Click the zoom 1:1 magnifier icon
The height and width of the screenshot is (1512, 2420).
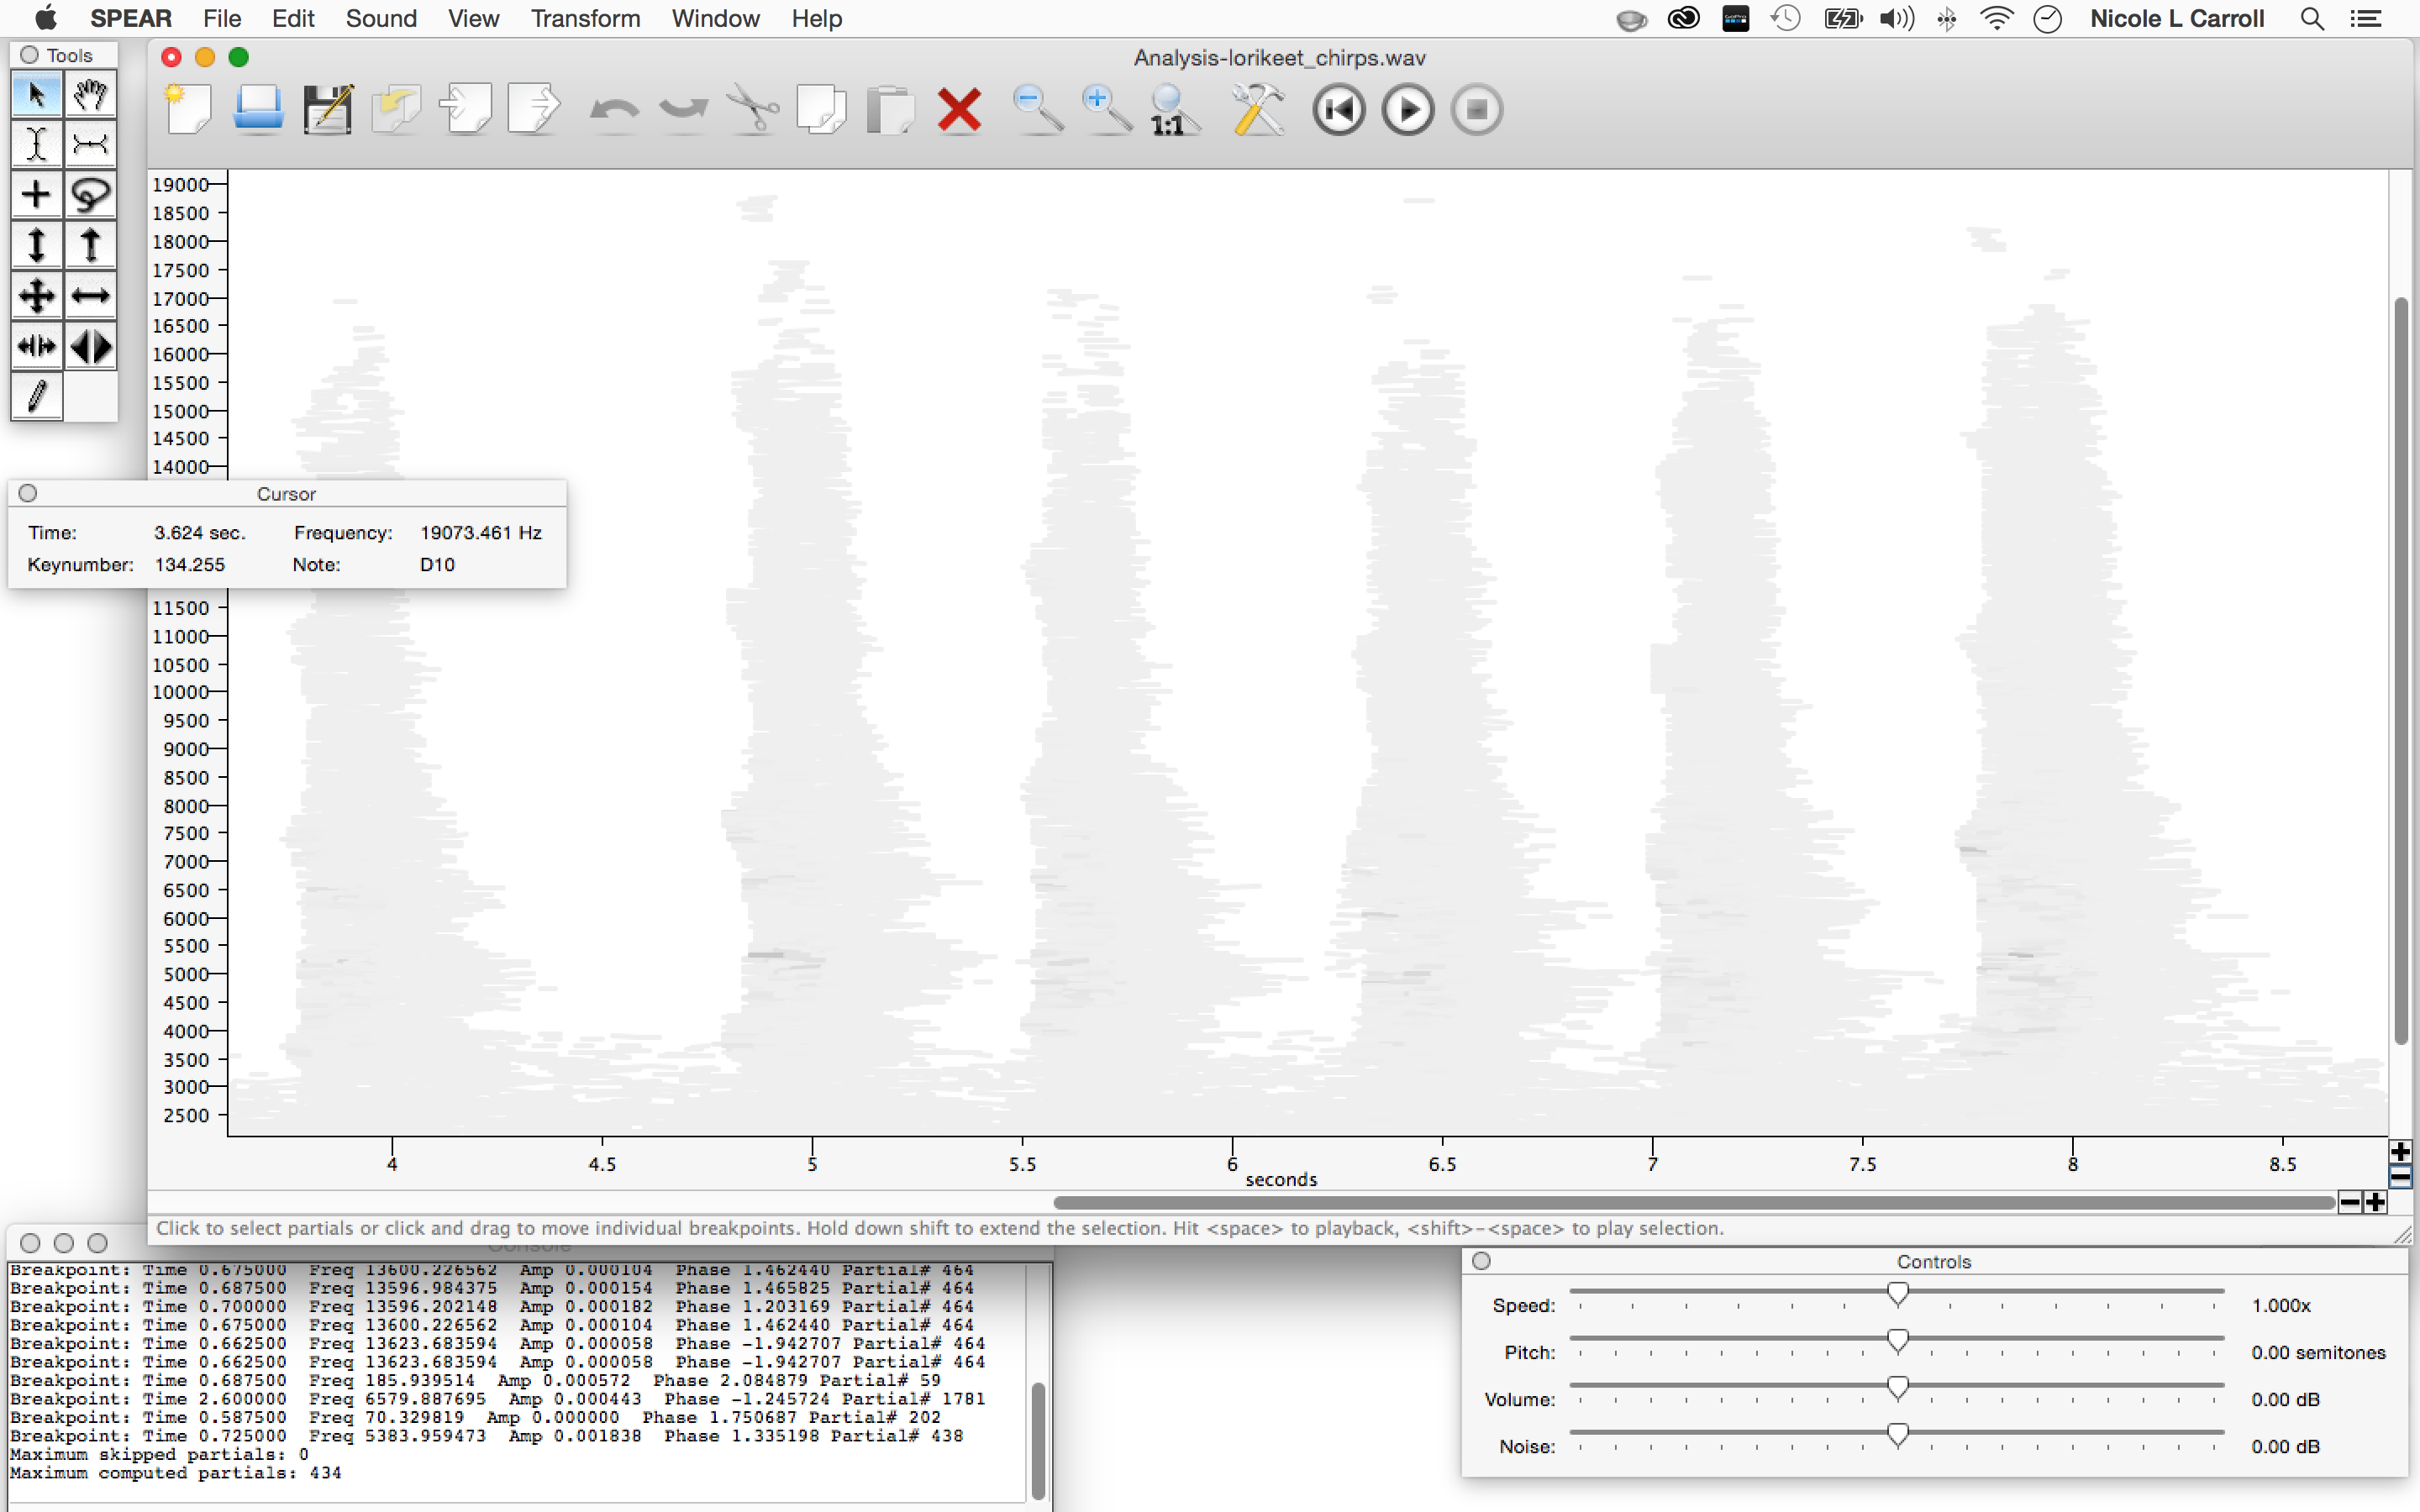(x=1172, y=110)
